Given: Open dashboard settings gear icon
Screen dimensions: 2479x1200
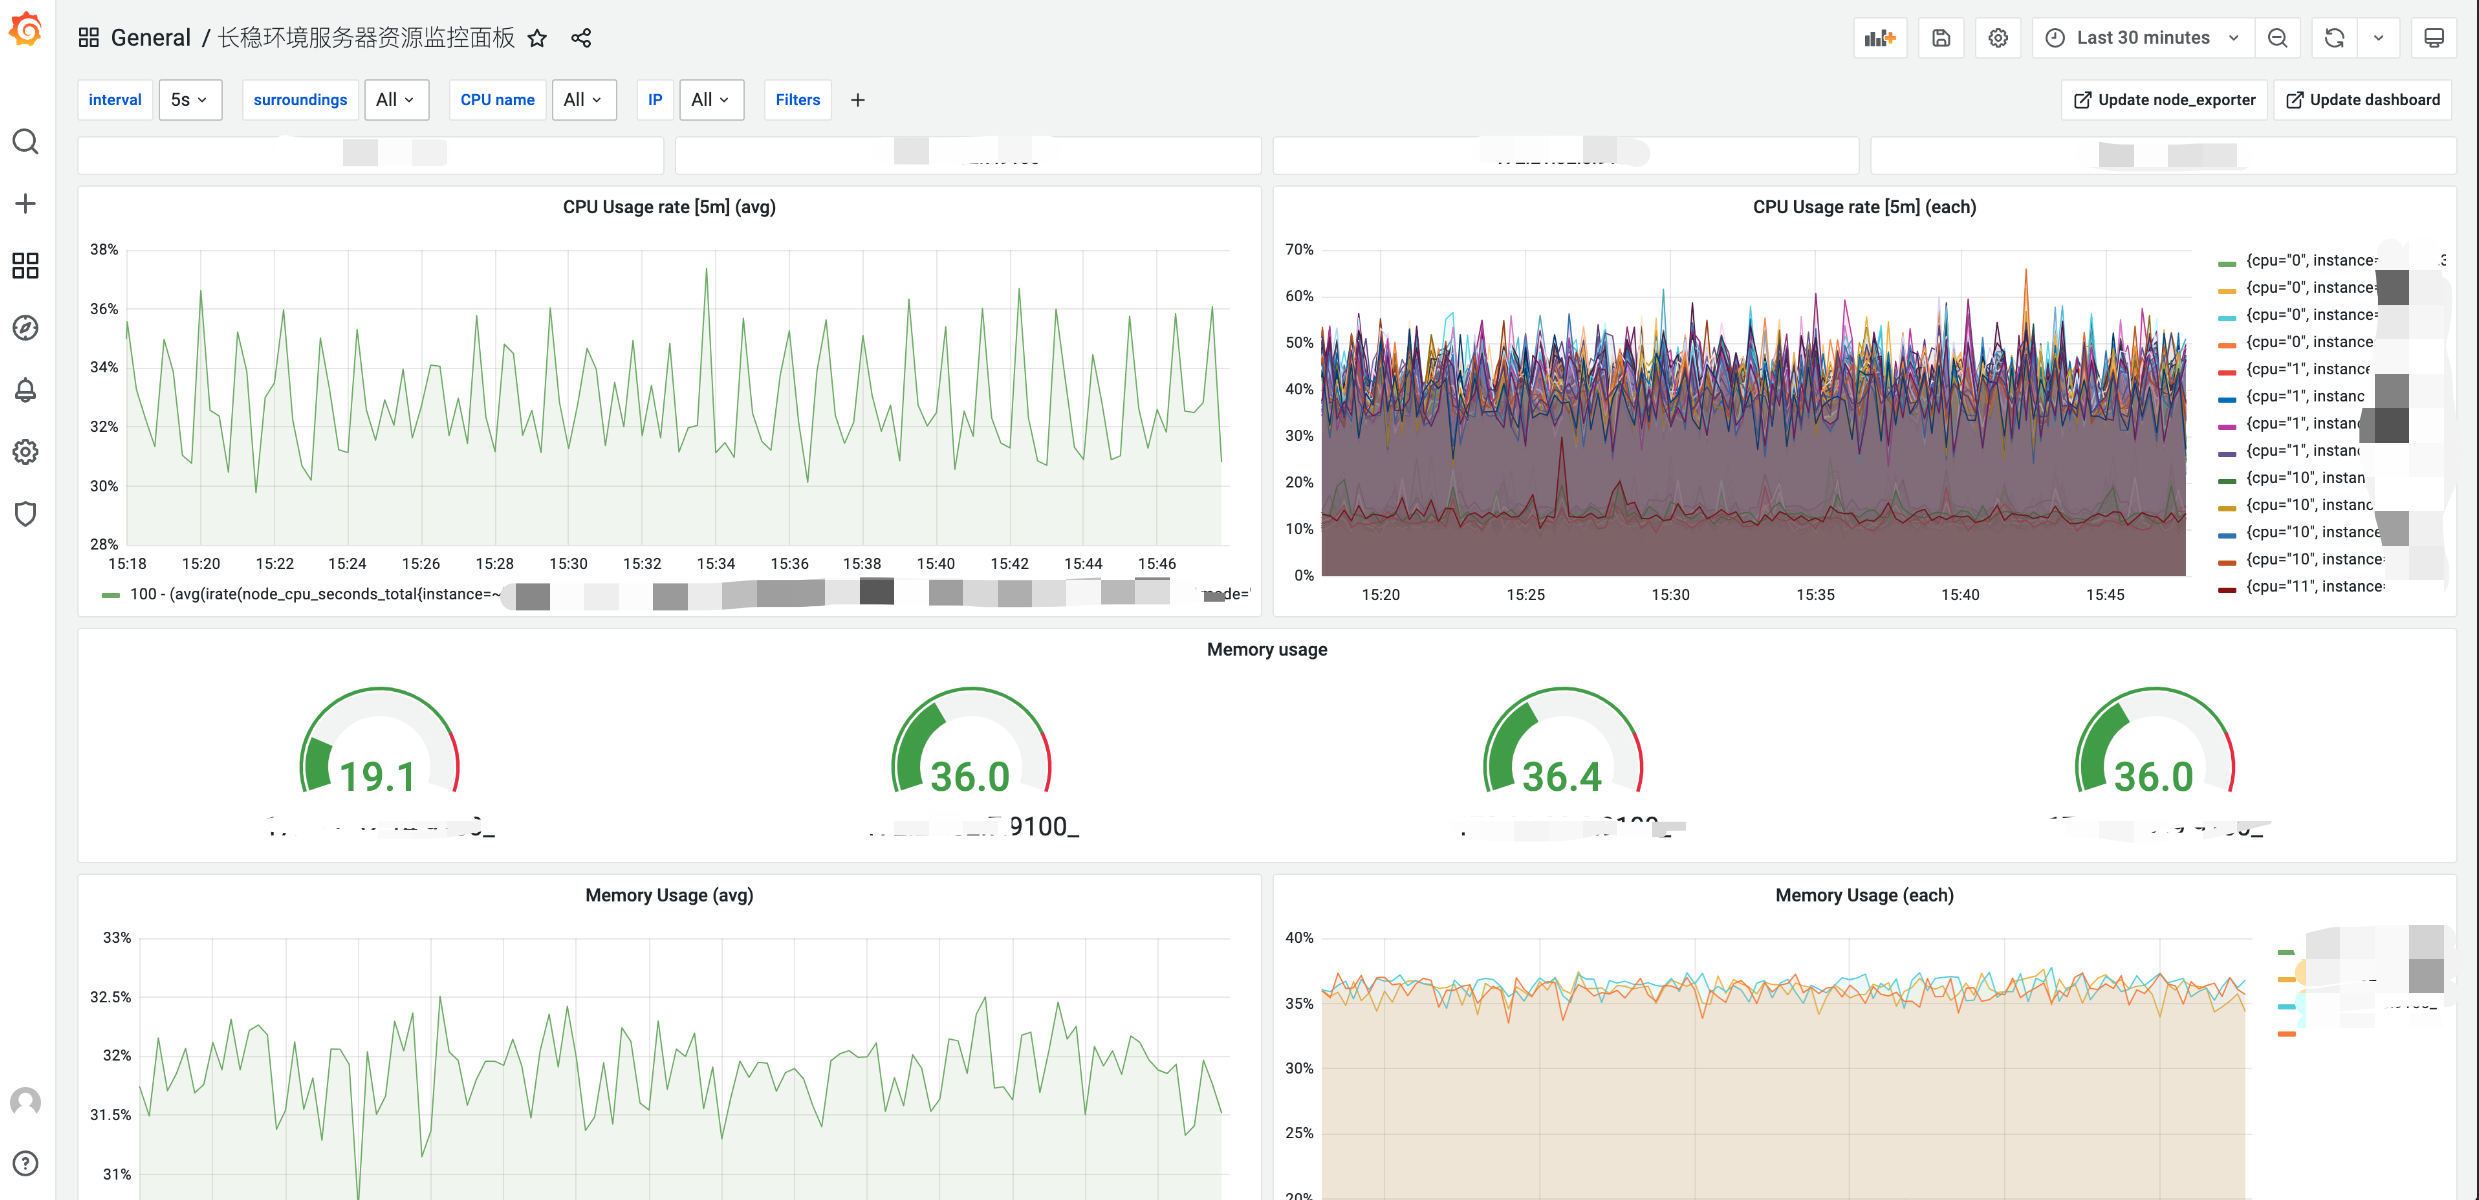Looking at the screenshot, I should [x=1998, y=38].
